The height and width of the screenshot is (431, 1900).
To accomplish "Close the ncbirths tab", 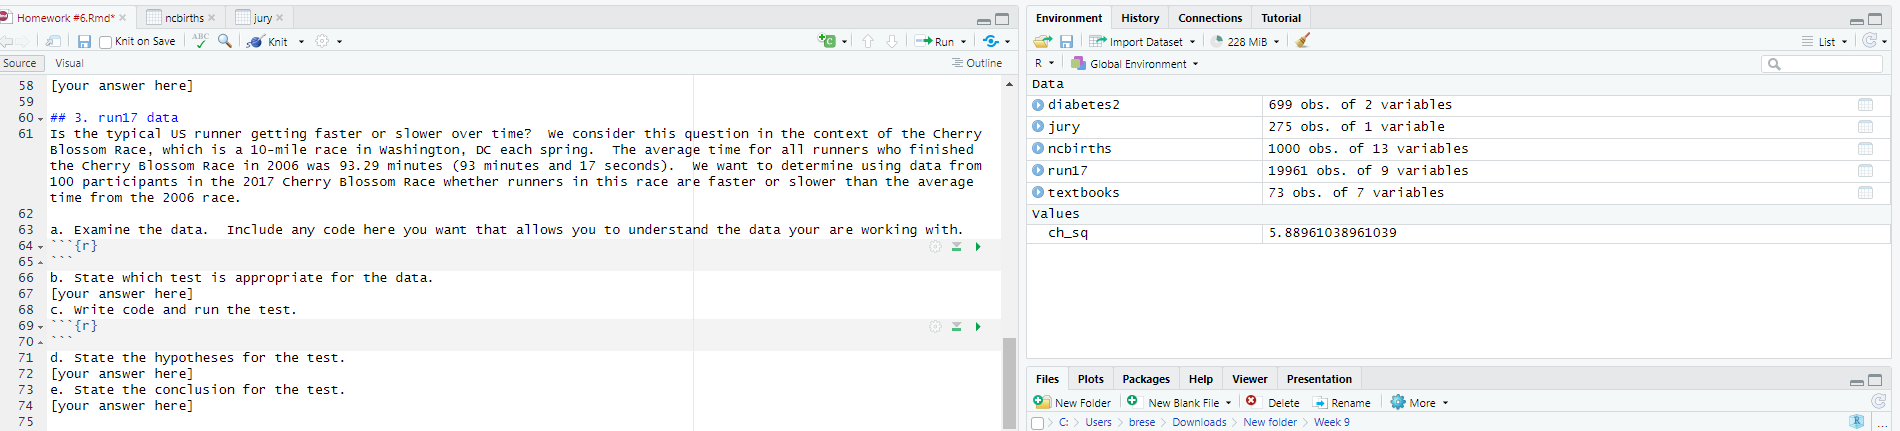I will point(212,18).
